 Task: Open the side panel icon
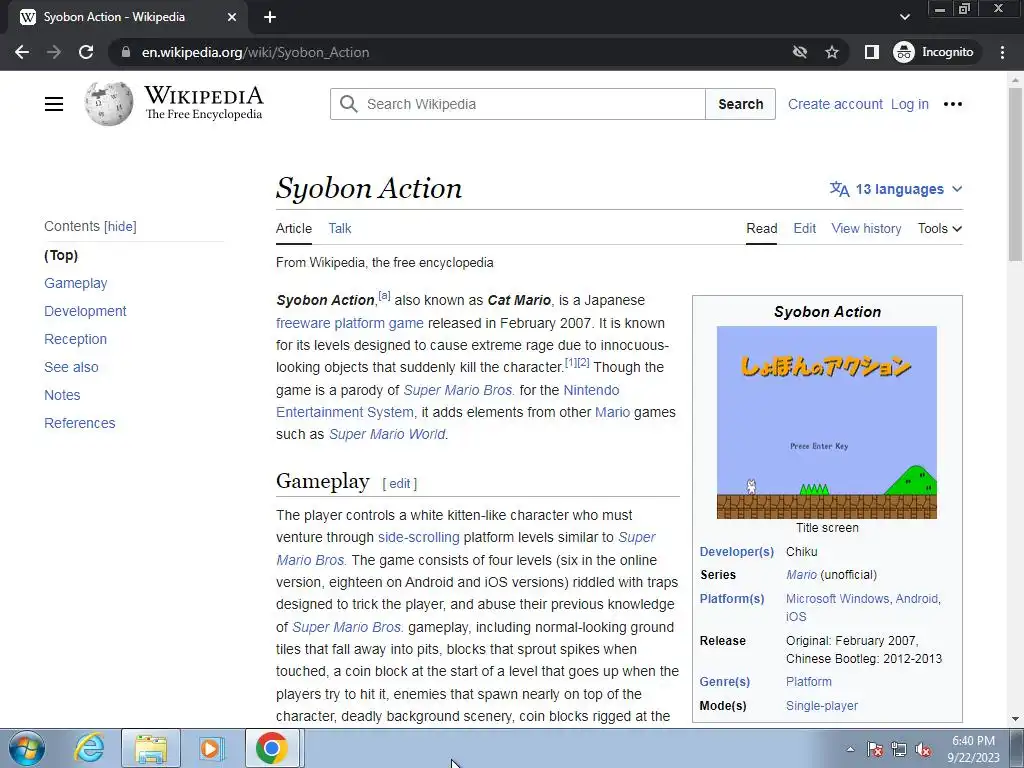tap(871, 52)
